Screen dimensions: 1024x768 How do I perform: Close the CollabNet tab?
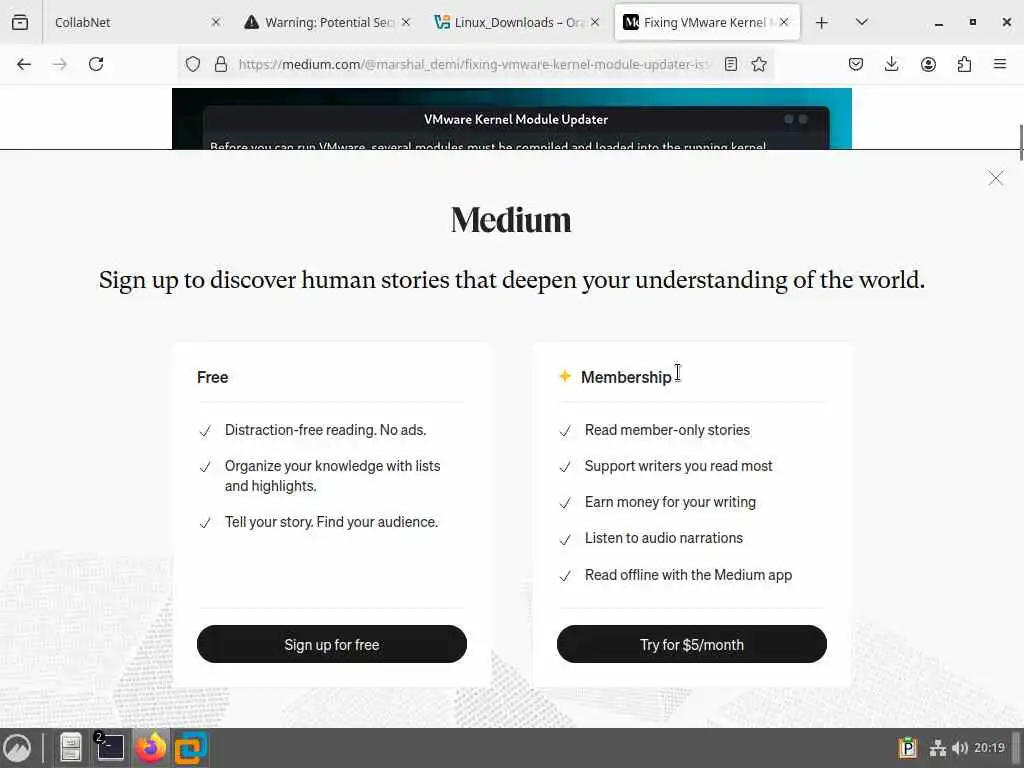216,22
